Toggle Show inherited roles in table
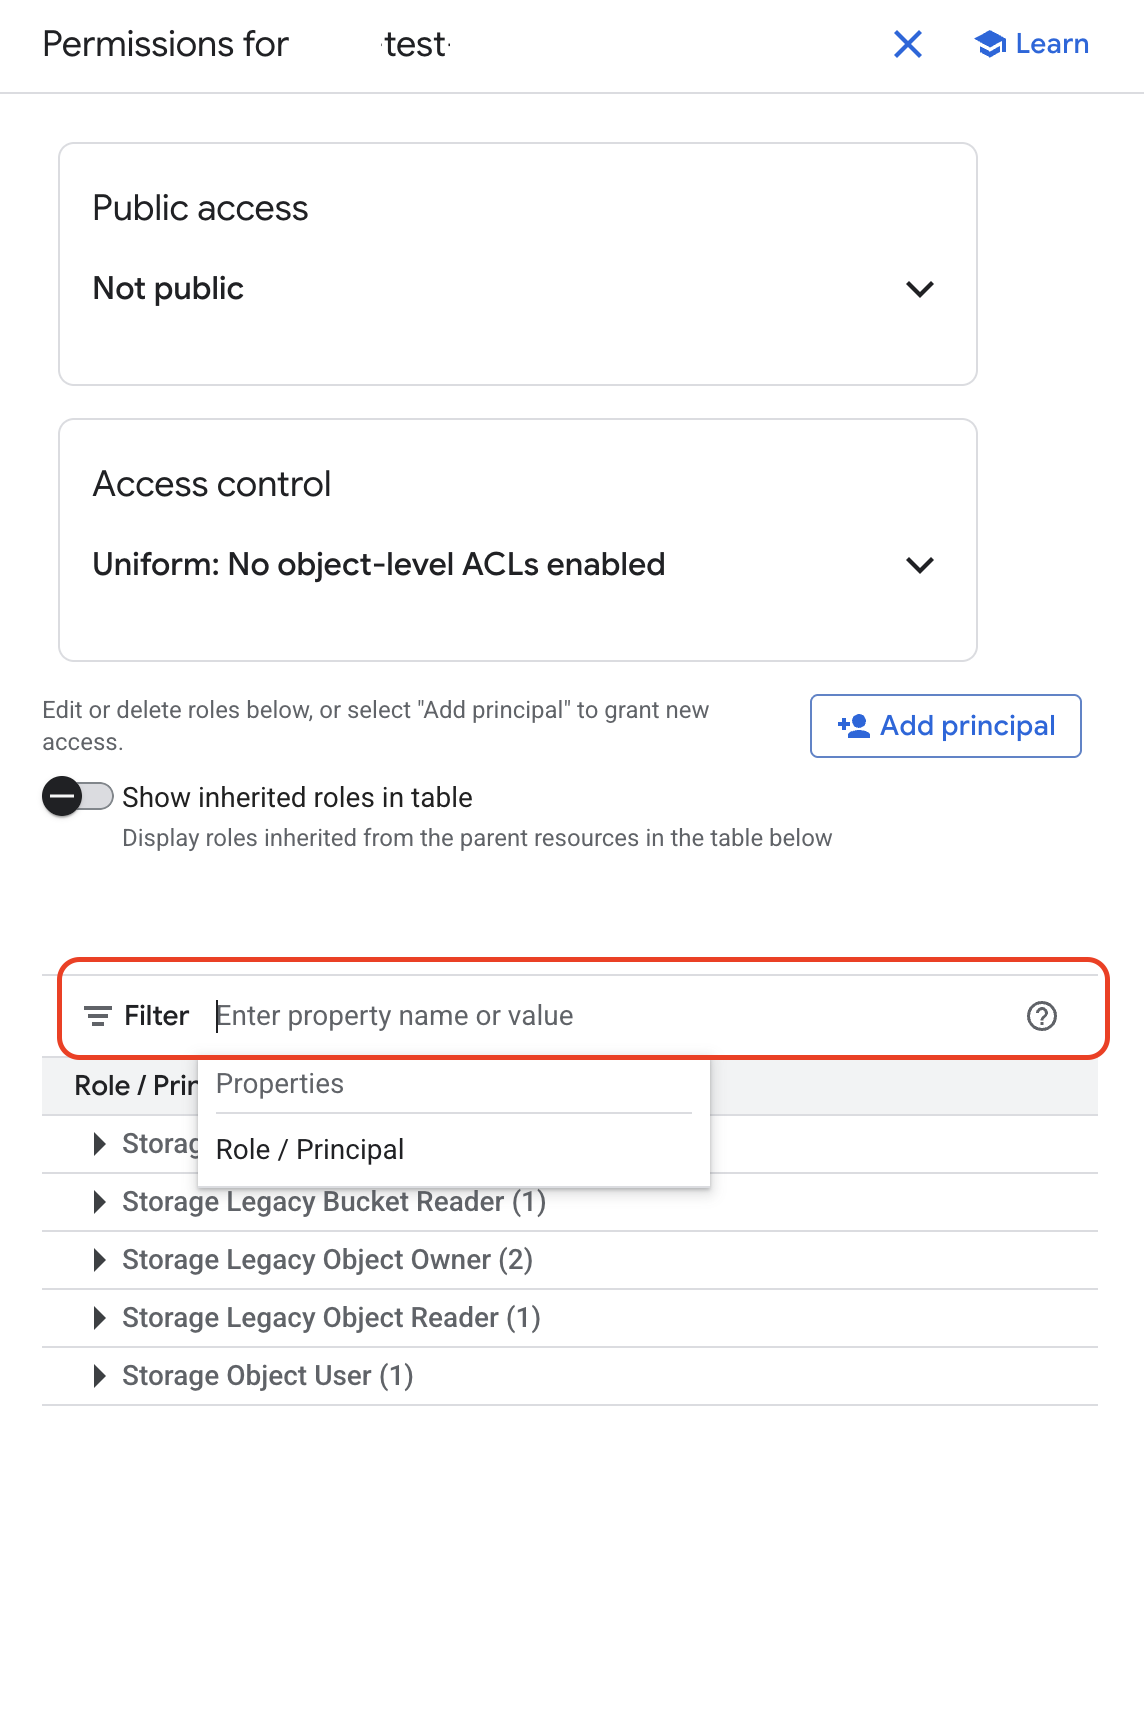 (77, 797)
